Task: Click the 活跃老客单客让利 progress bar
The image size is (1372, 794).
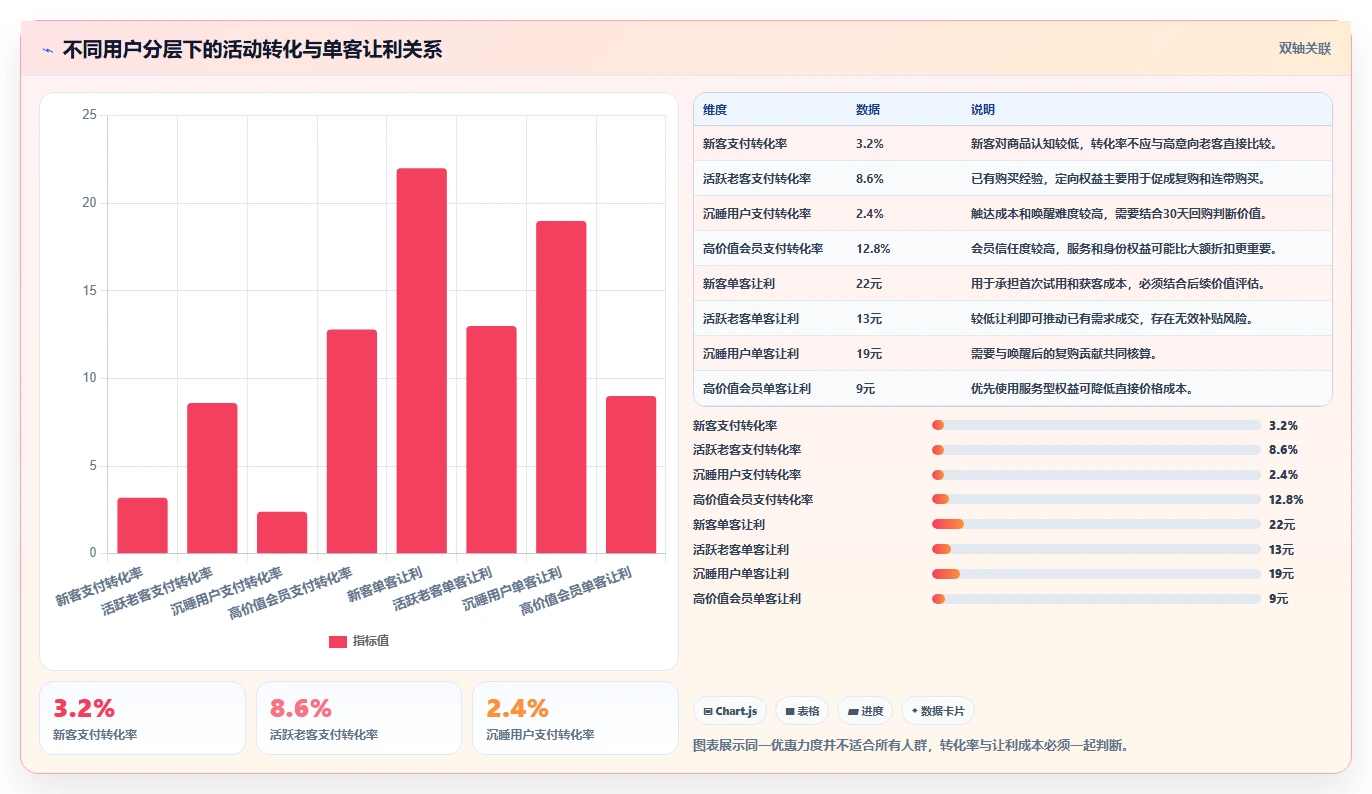Action: (1096, 549)
